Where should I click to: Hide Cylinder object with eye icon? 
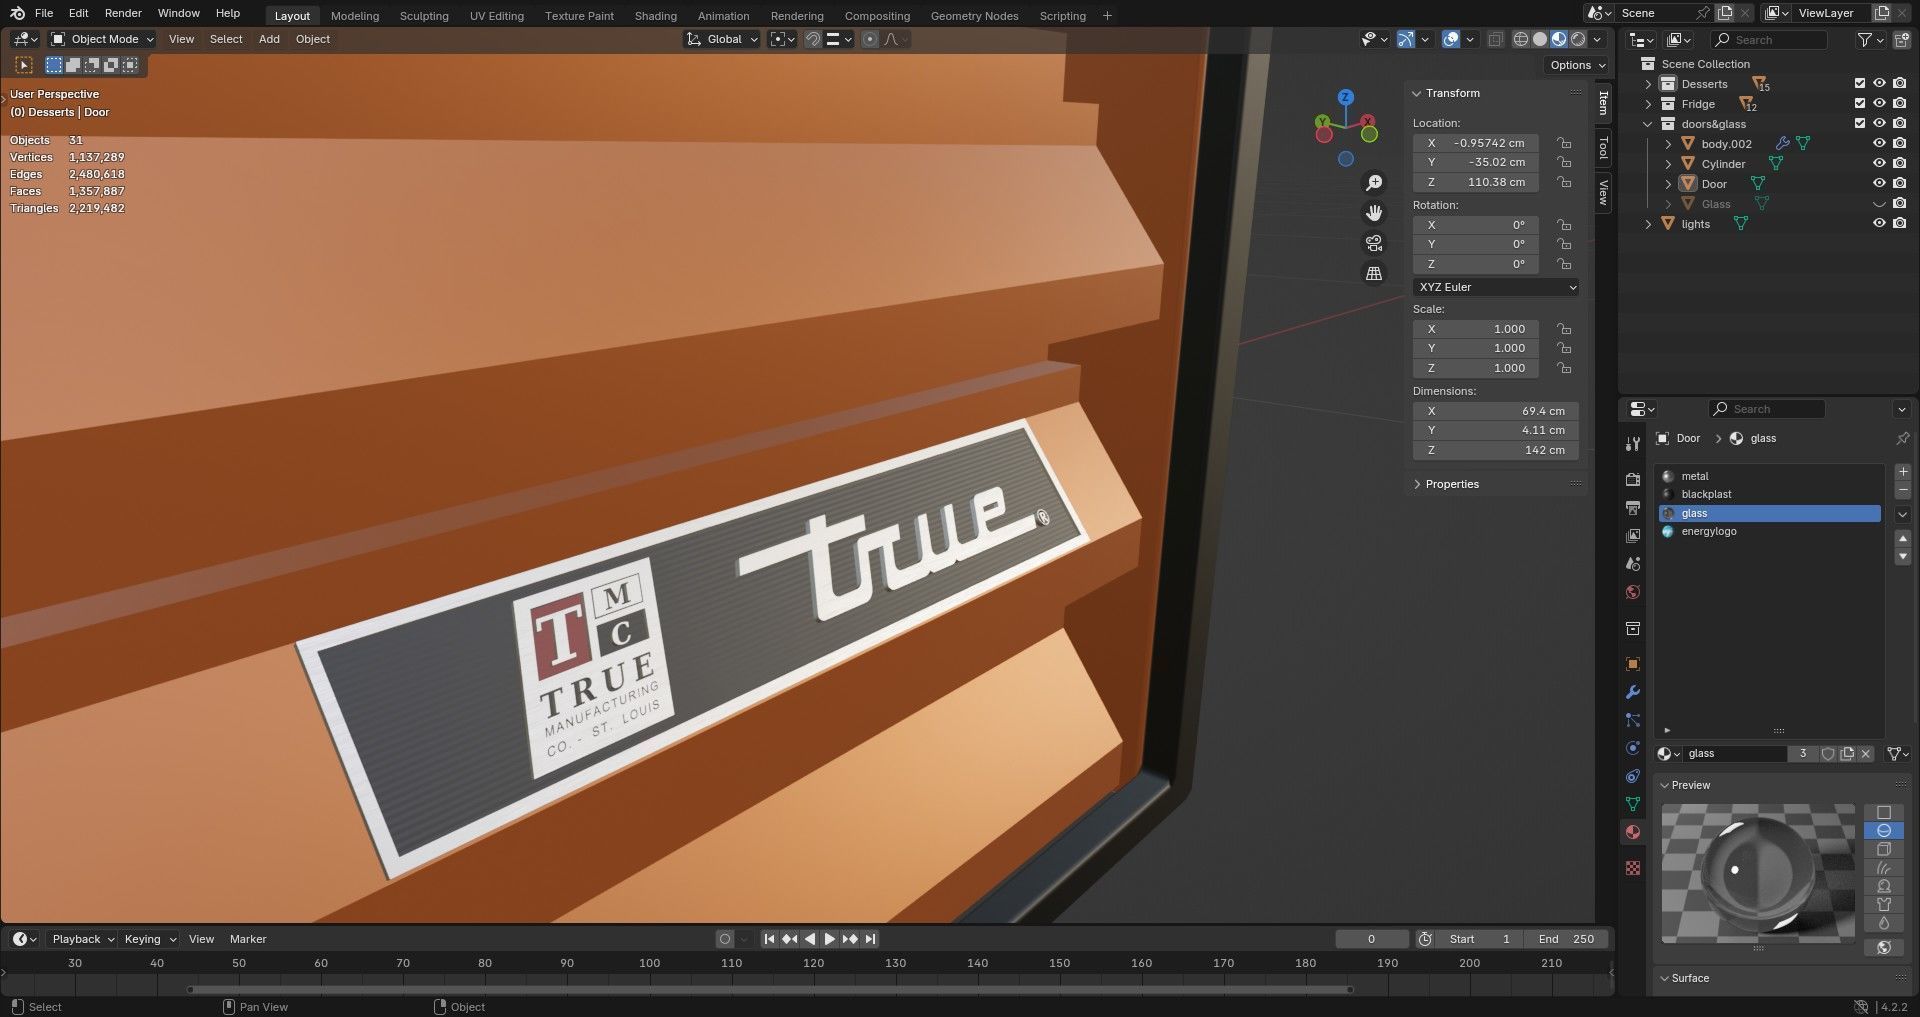point(1879,164)
